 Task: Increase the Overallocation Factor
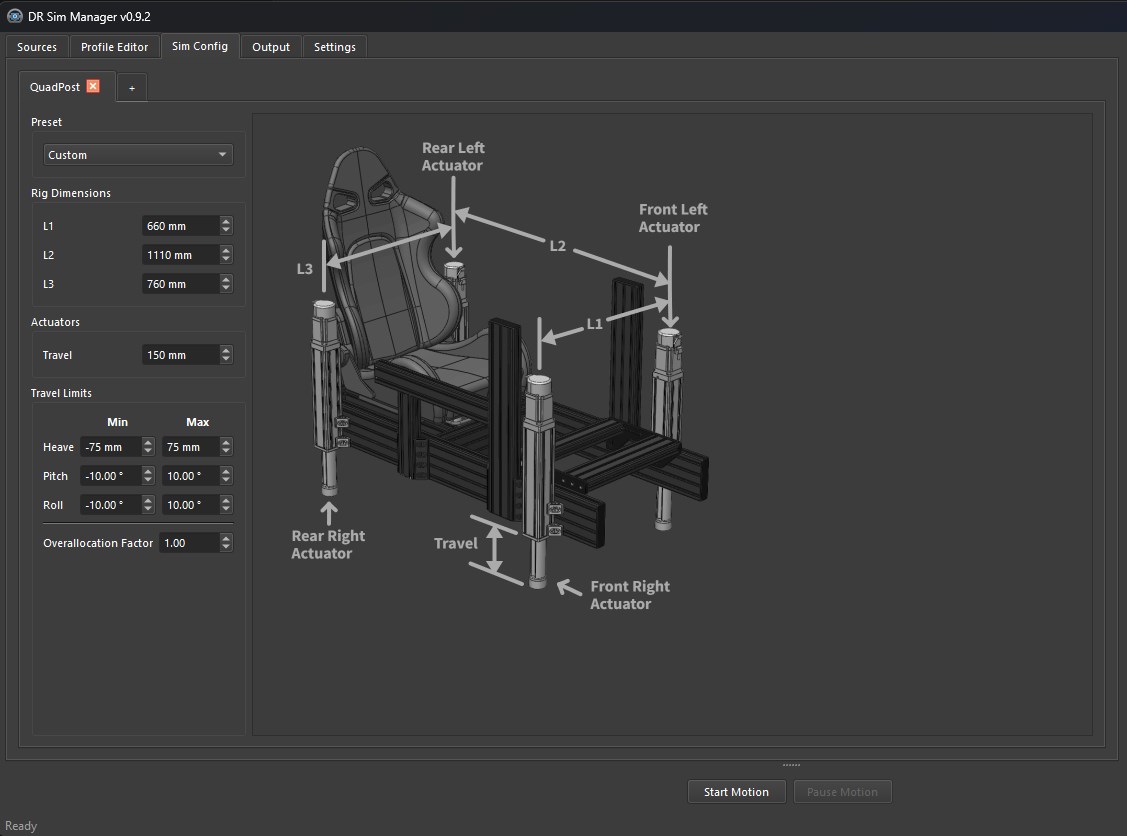(x=226, y=538)
